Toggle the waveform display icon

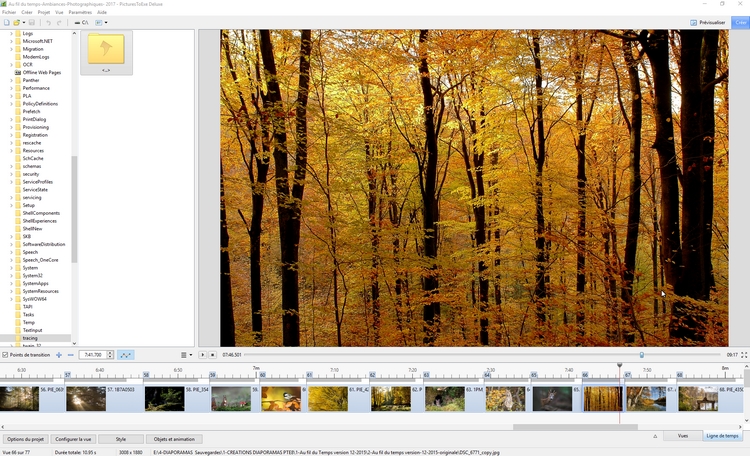[126, 355]
